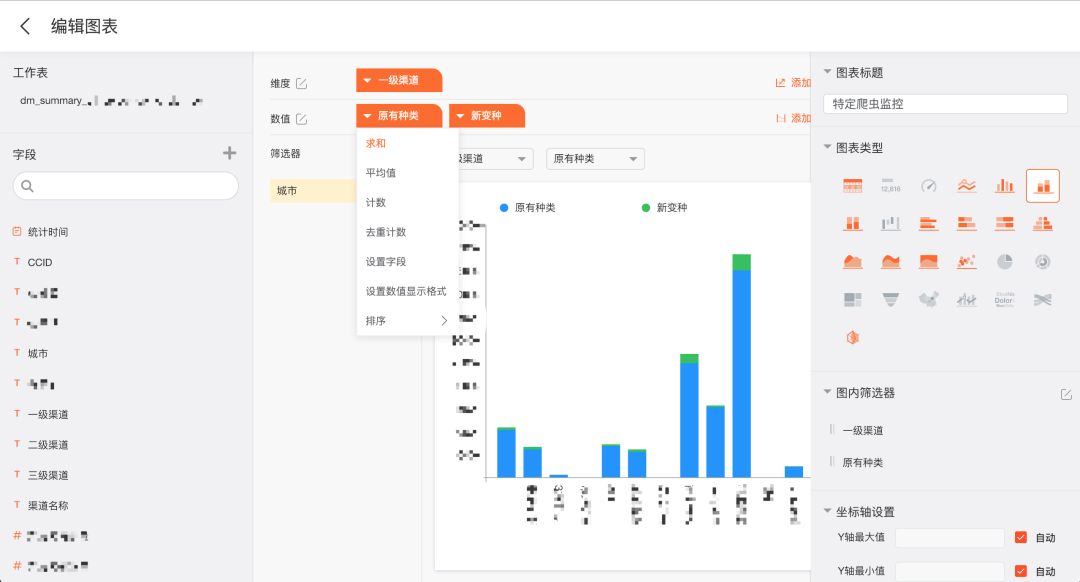Toggle 自动 checkbox for Y轴最小值

pyautogui.click(x=1021, y=571)
